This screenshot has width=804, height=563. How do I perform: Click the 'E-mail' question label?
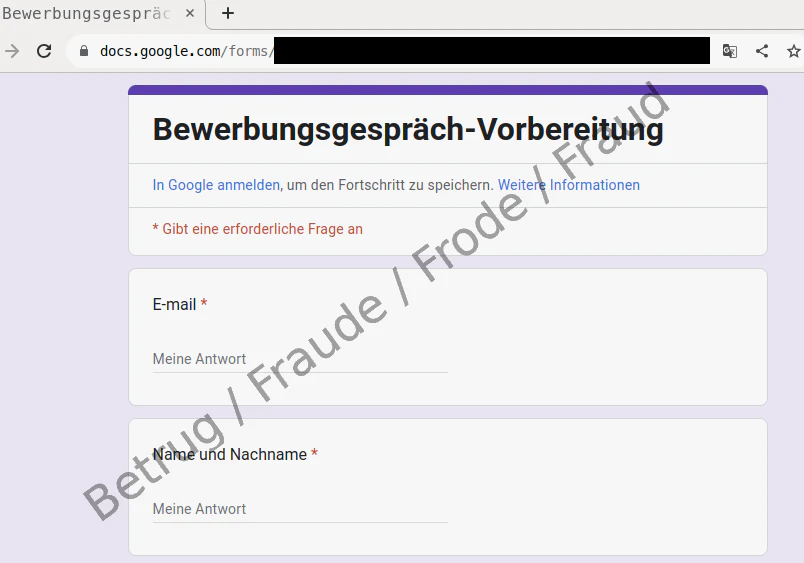[x=174, y=305]
